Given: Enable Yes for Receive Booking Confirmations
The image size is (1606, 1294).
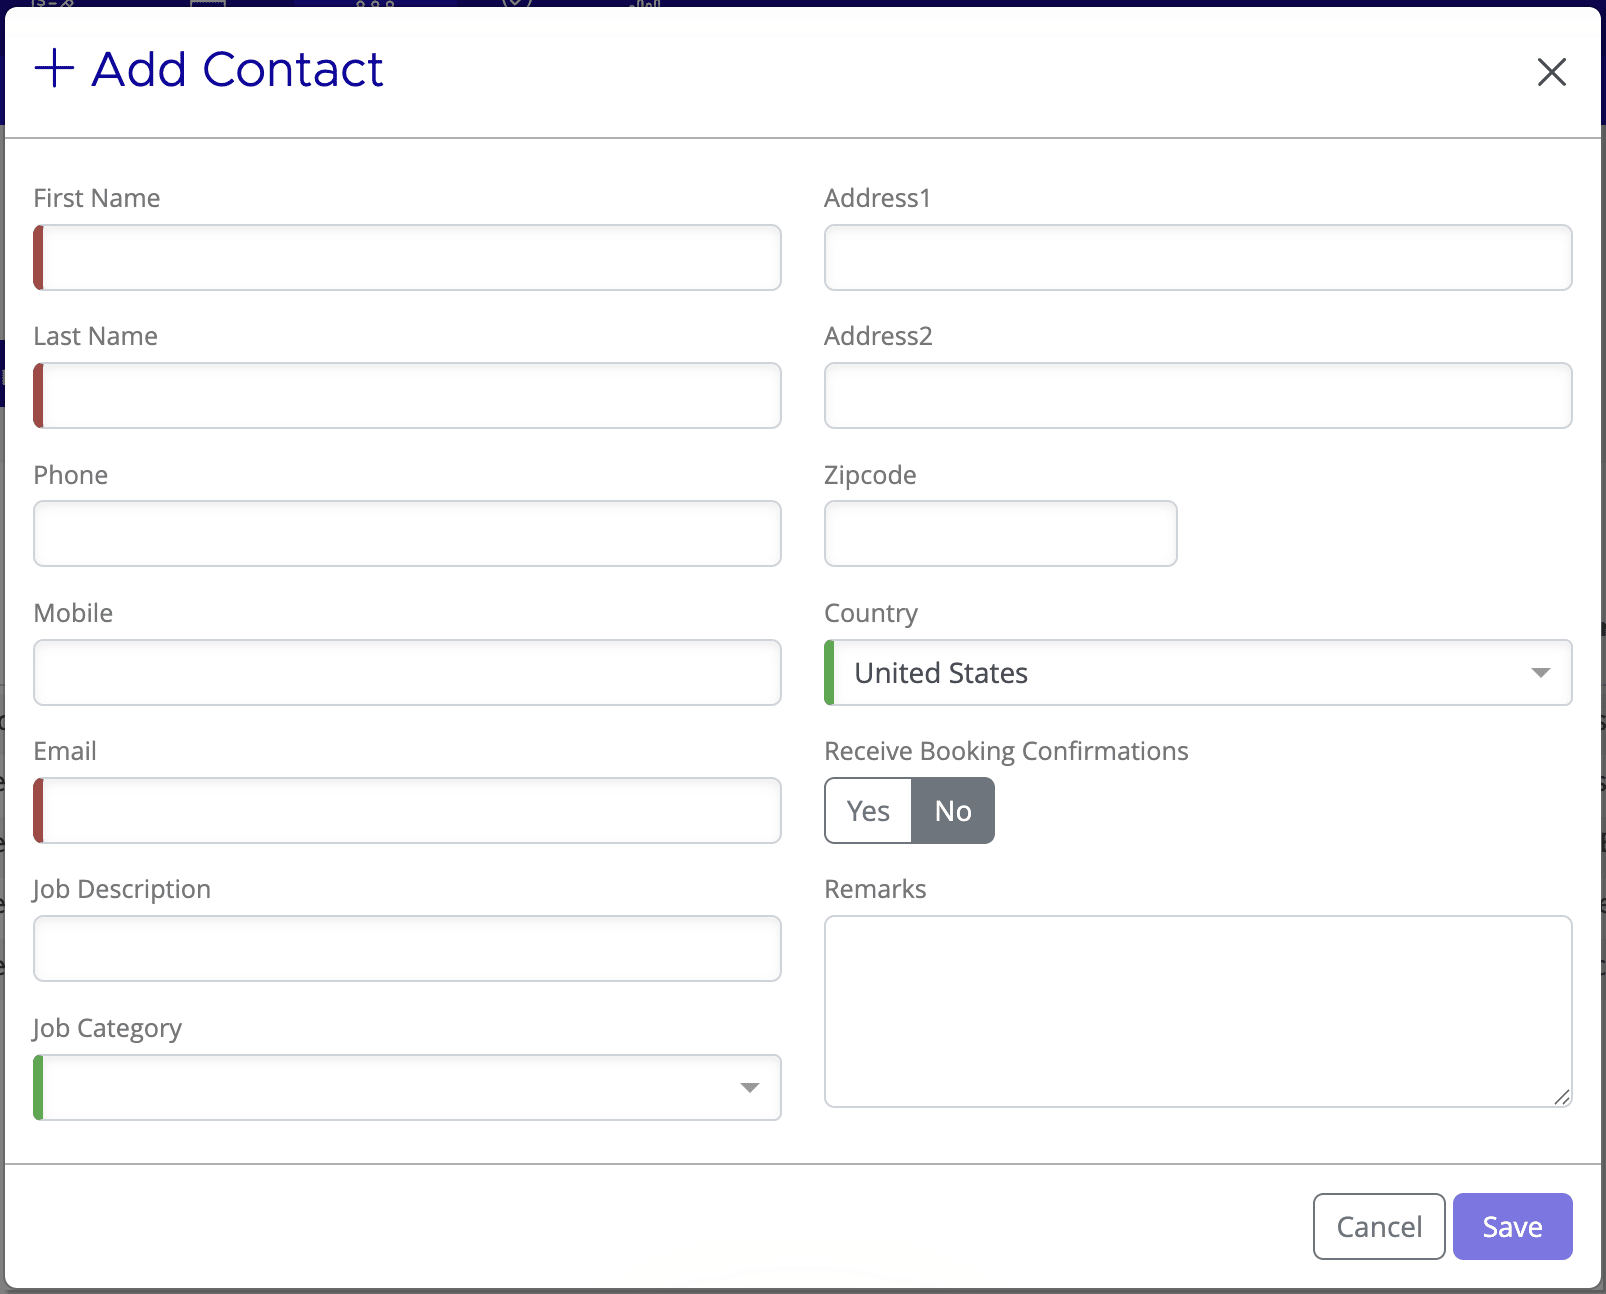Looking at the screenshot, I should point(866,810).
